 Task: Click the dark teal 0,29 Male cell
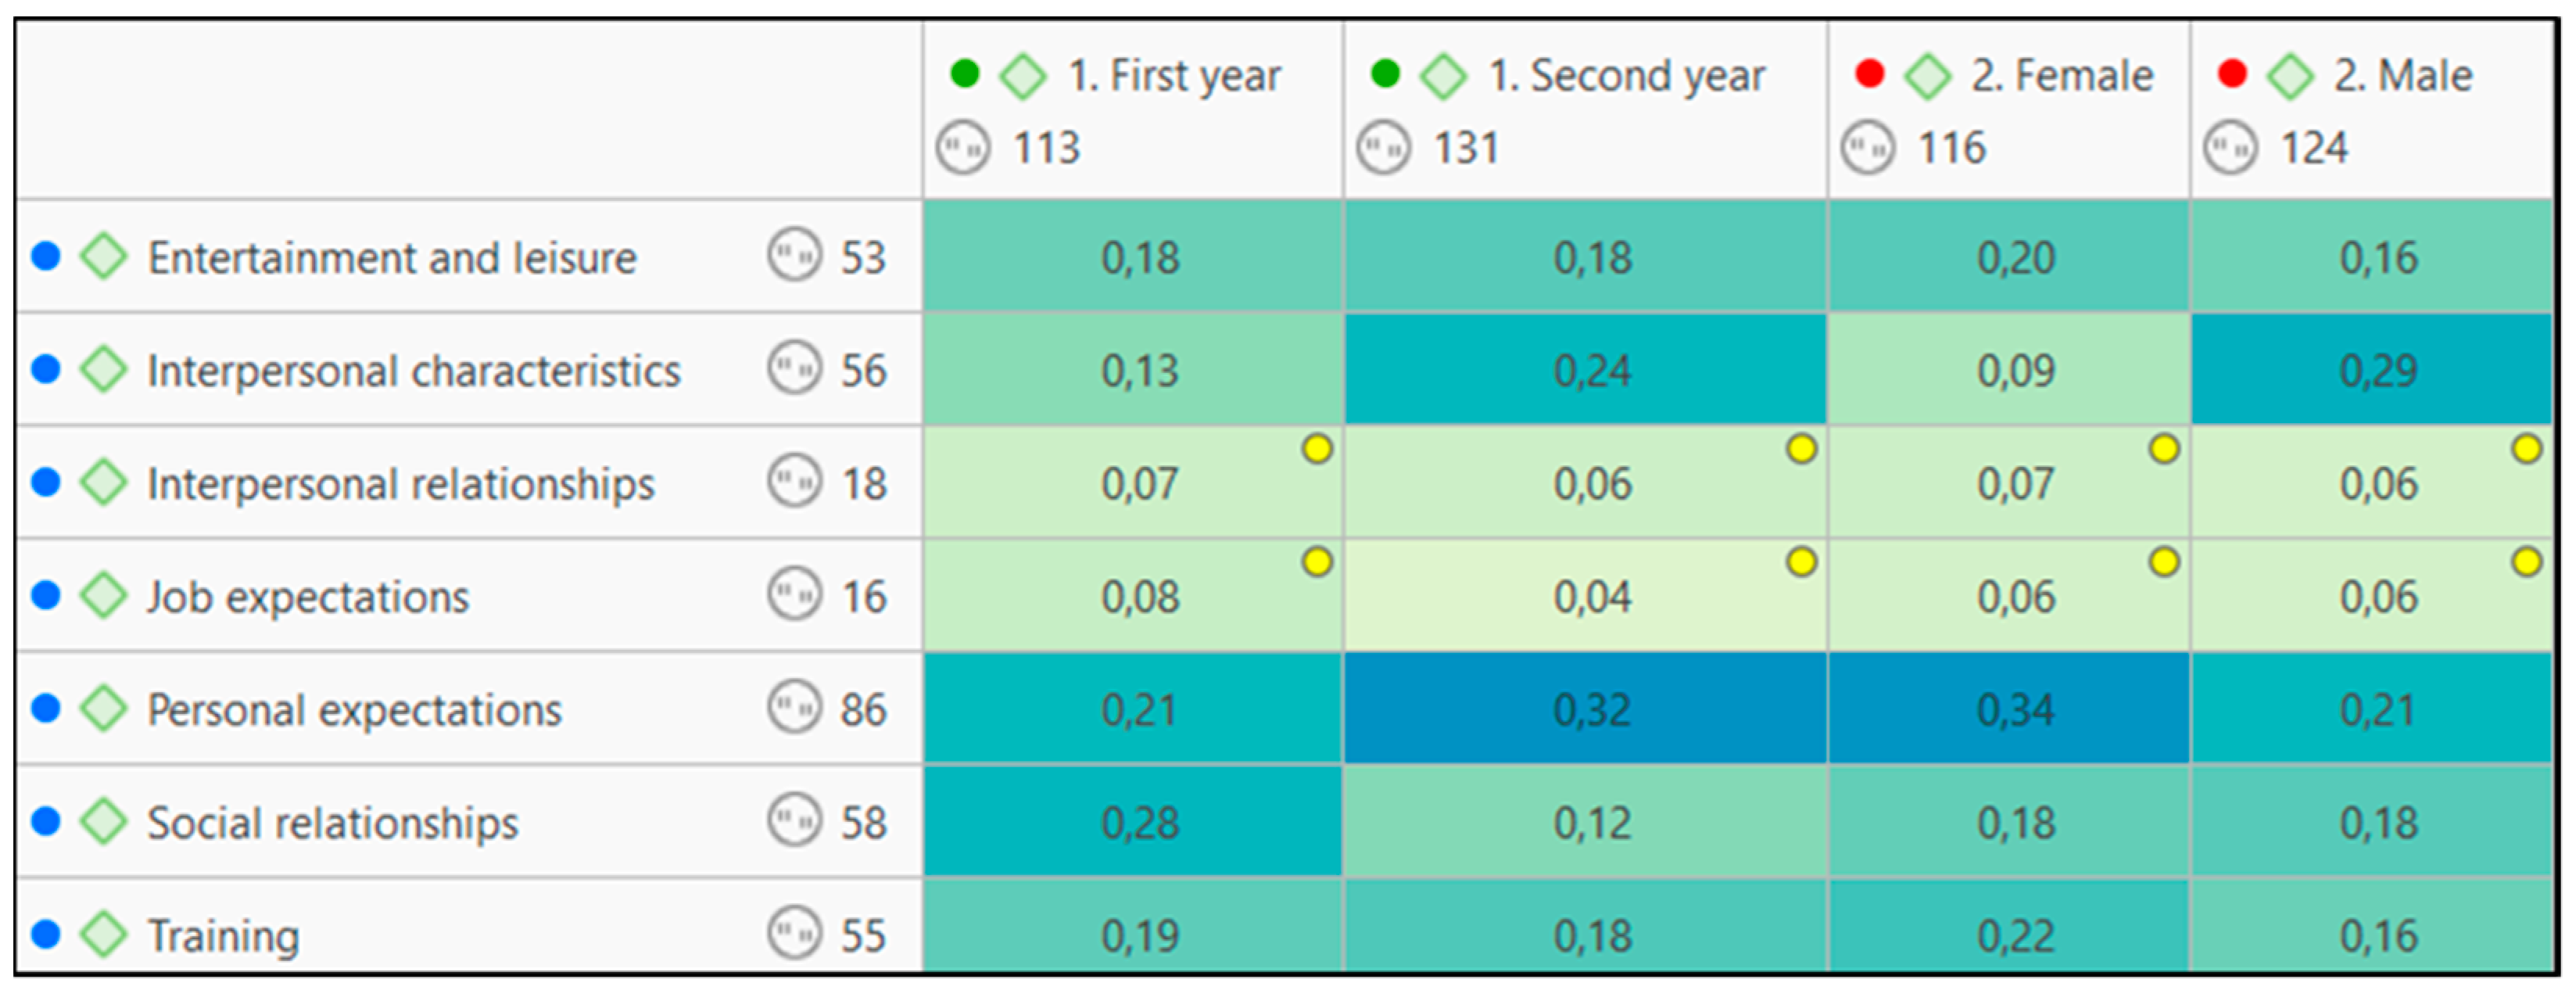click(2377, 371)
